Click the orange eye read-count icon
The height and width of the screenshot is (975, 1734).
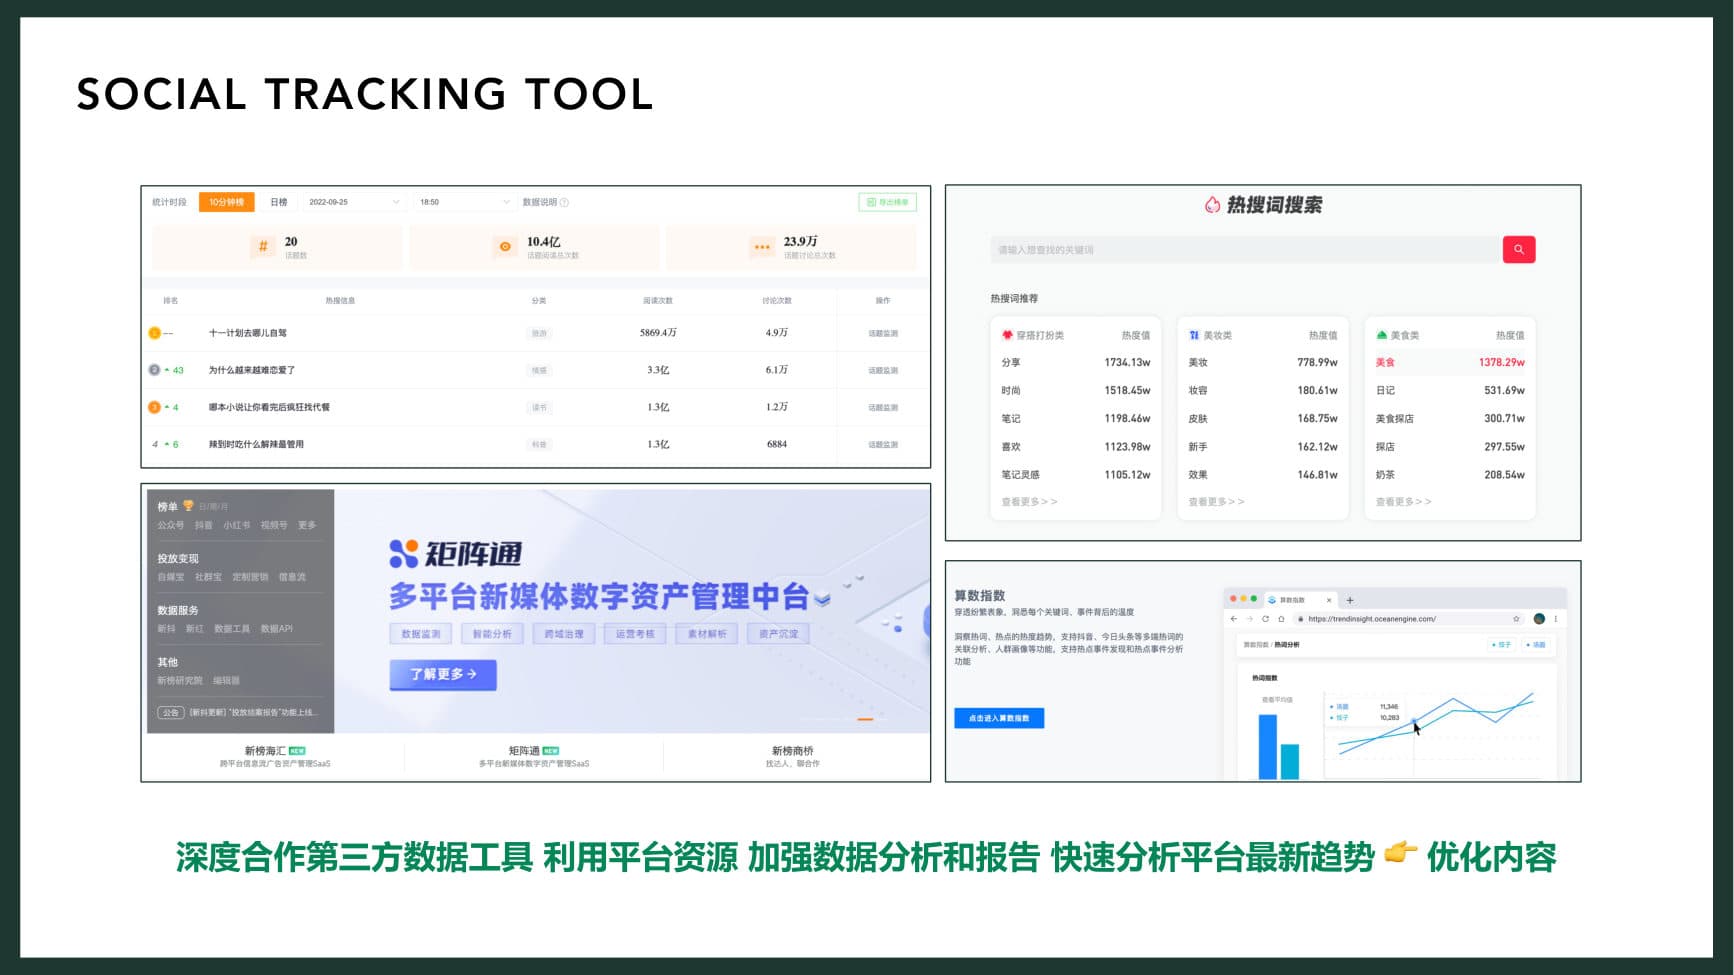coord(505,246)
